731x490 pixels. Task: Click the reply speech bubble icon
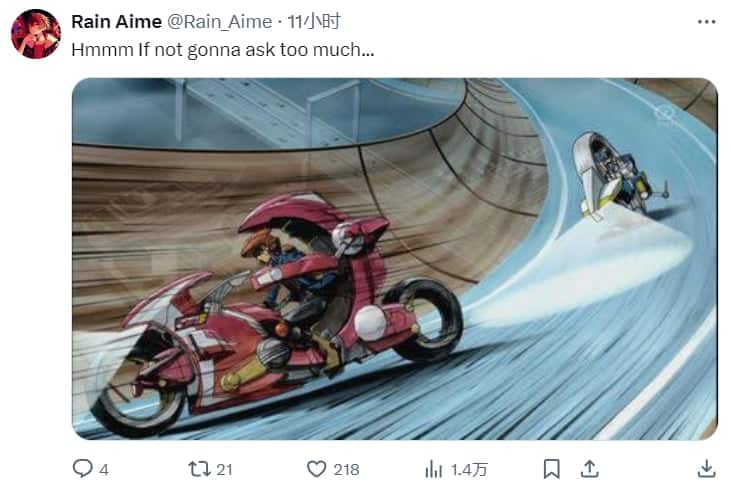pos(83,469)
